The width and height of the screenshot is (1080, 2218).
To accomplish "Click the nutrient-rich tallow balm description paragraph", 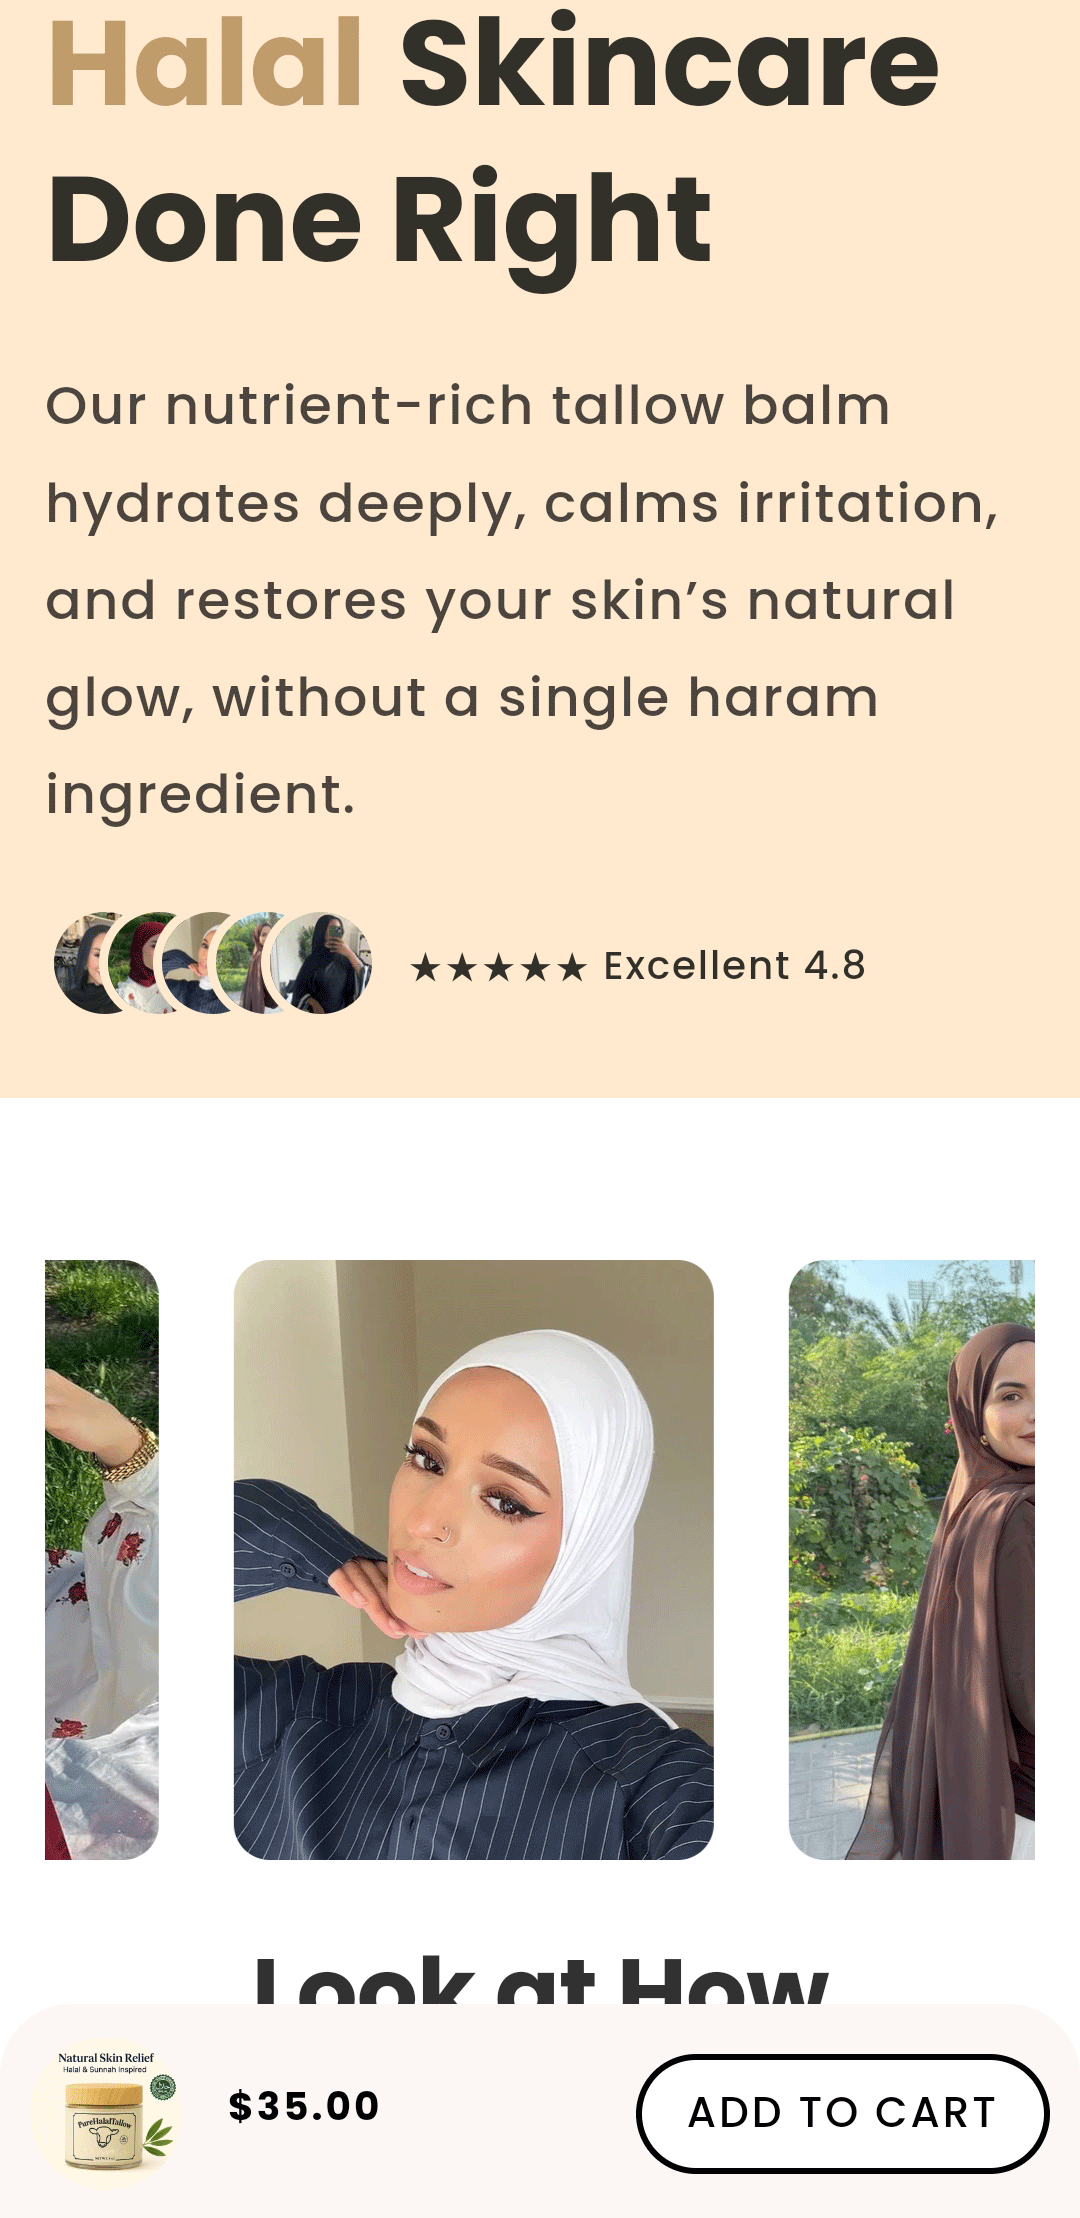I will 522,600.
